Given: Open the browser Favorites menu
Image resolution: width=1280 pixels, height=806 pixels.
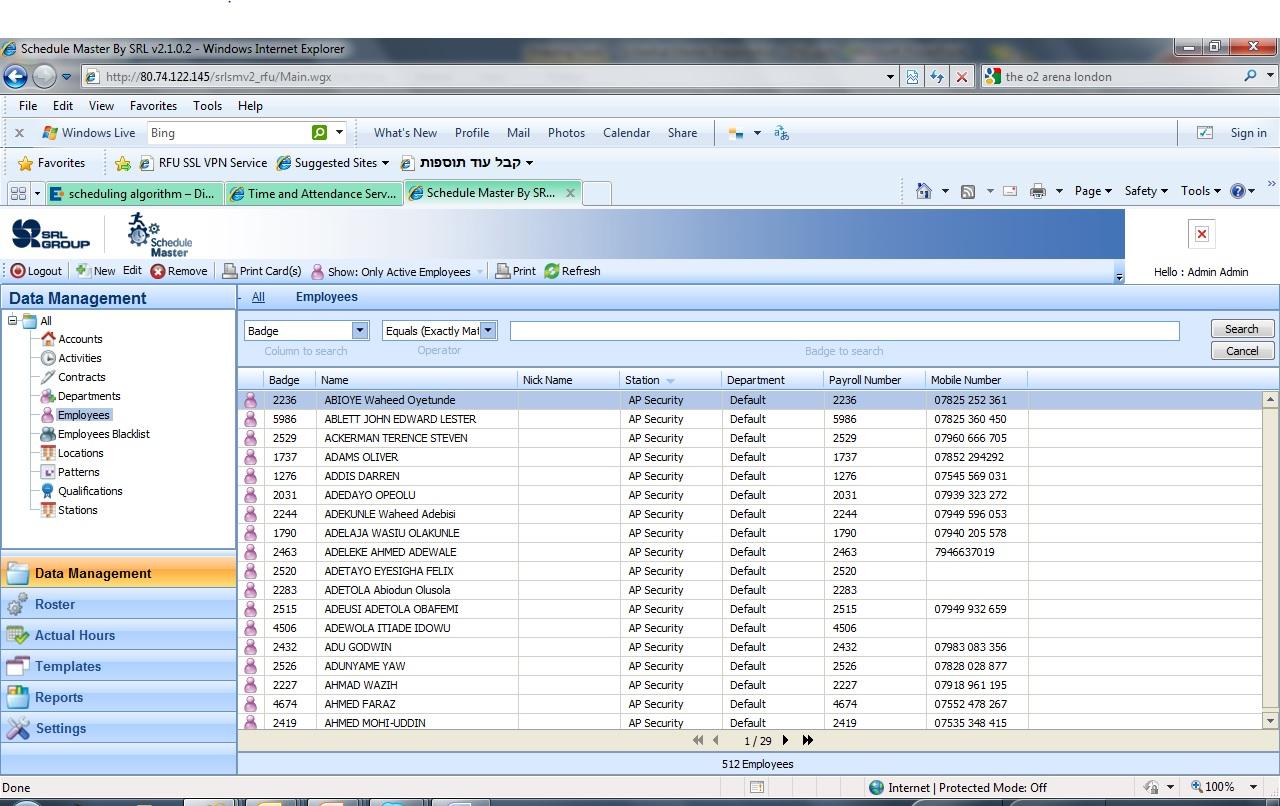Looking at the screenshot, I should tap(153, 105).
